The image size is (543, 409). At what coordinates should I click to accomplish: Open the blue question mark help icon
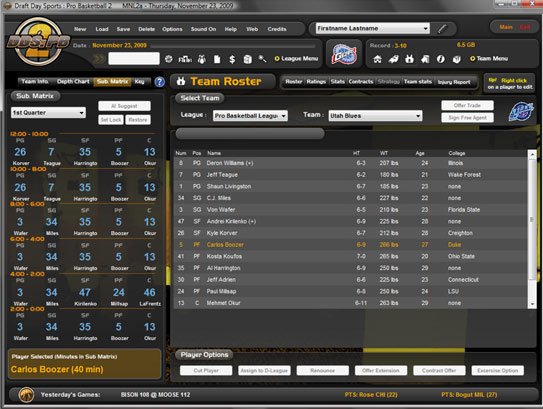pos(159,82)
